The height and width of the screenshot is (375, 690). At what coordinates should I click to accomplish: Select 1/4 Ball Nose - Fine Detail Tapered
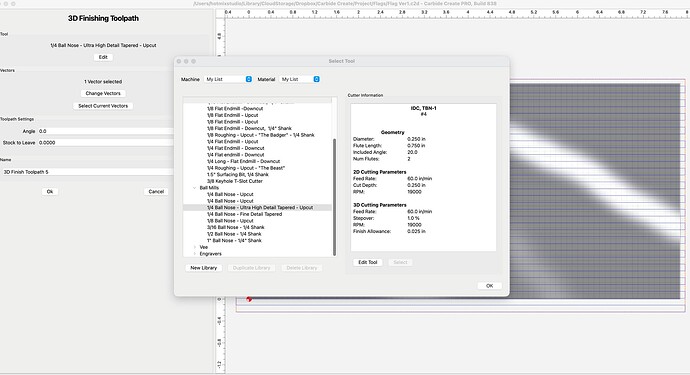click(244, 214)
